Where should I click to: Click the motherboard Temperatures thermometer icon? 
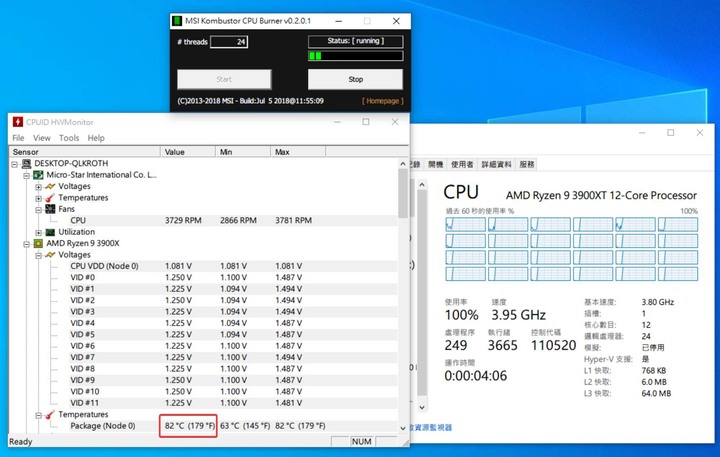tap(50, 198)
